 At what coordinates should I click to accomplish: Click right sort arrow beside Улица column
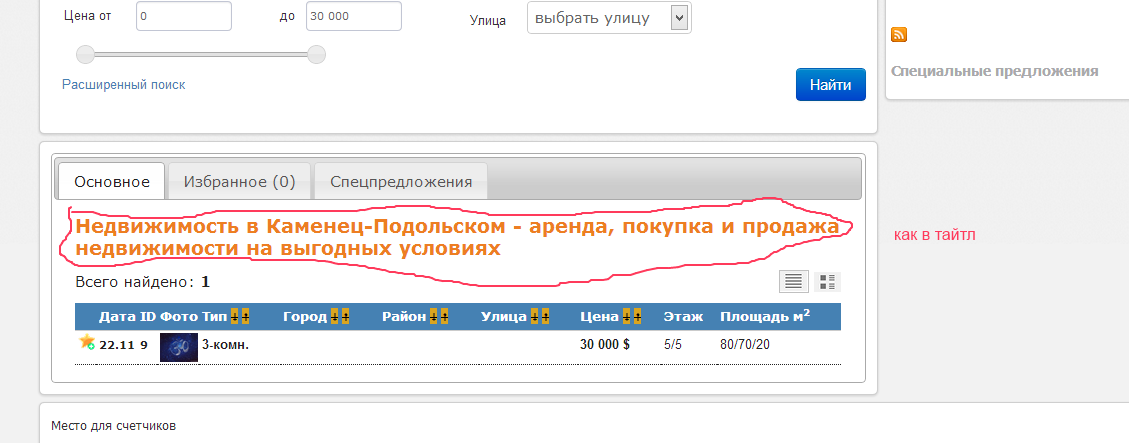click(x=545, y=316)
